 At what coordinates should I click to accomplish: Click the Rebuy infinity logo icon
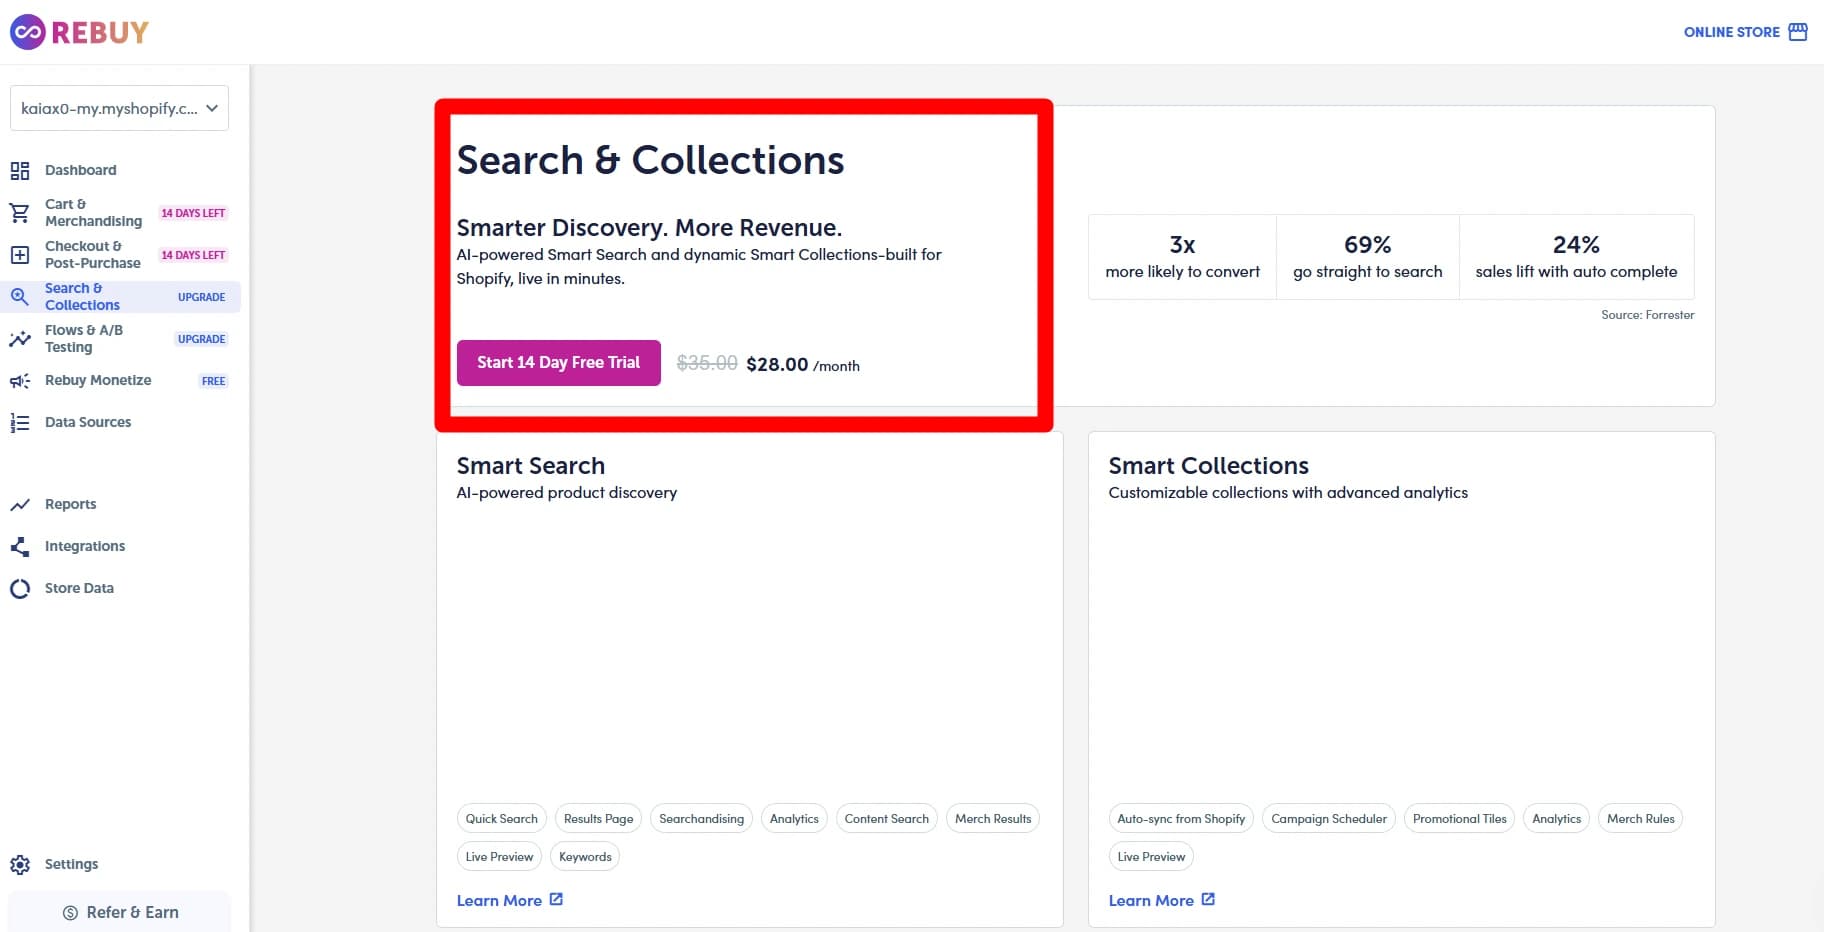(27, 32)
